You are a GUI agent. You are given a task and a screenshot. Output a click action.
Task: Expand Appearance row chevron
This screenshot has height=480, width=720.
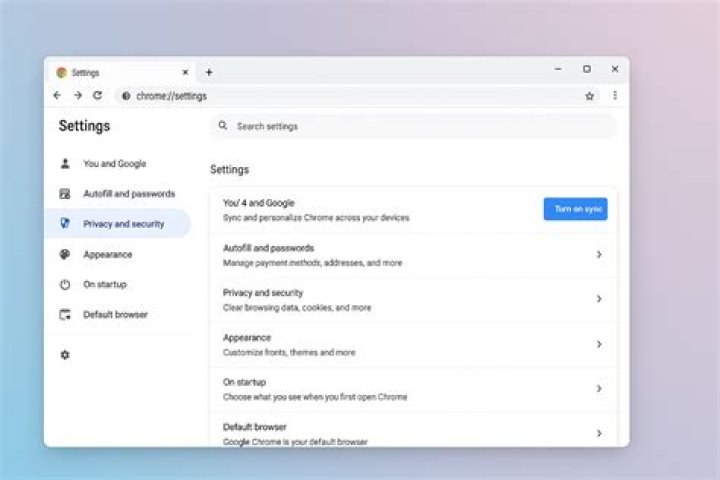point(599,344)
